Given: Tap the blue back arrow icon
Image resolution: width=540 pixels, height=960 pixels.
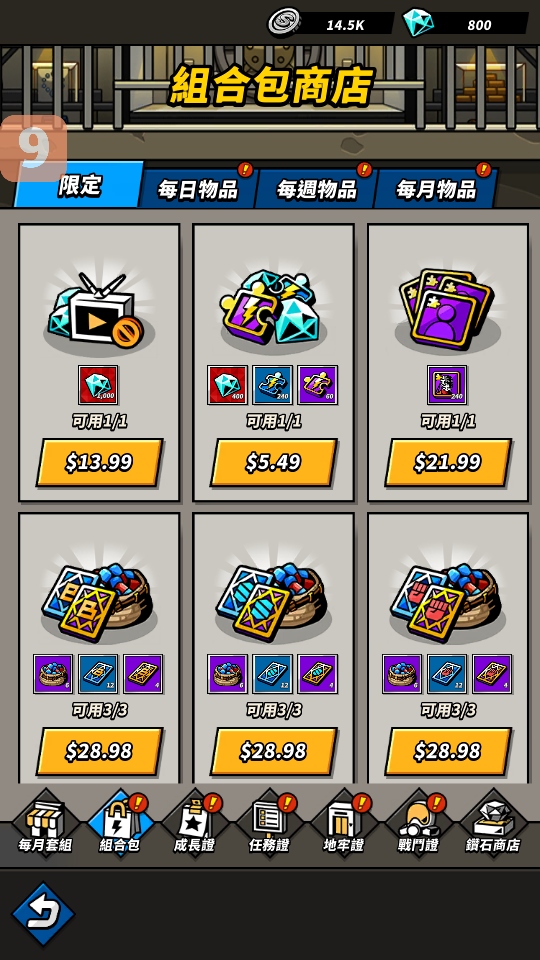Looking at the screenshot, I should coord(43,914).
